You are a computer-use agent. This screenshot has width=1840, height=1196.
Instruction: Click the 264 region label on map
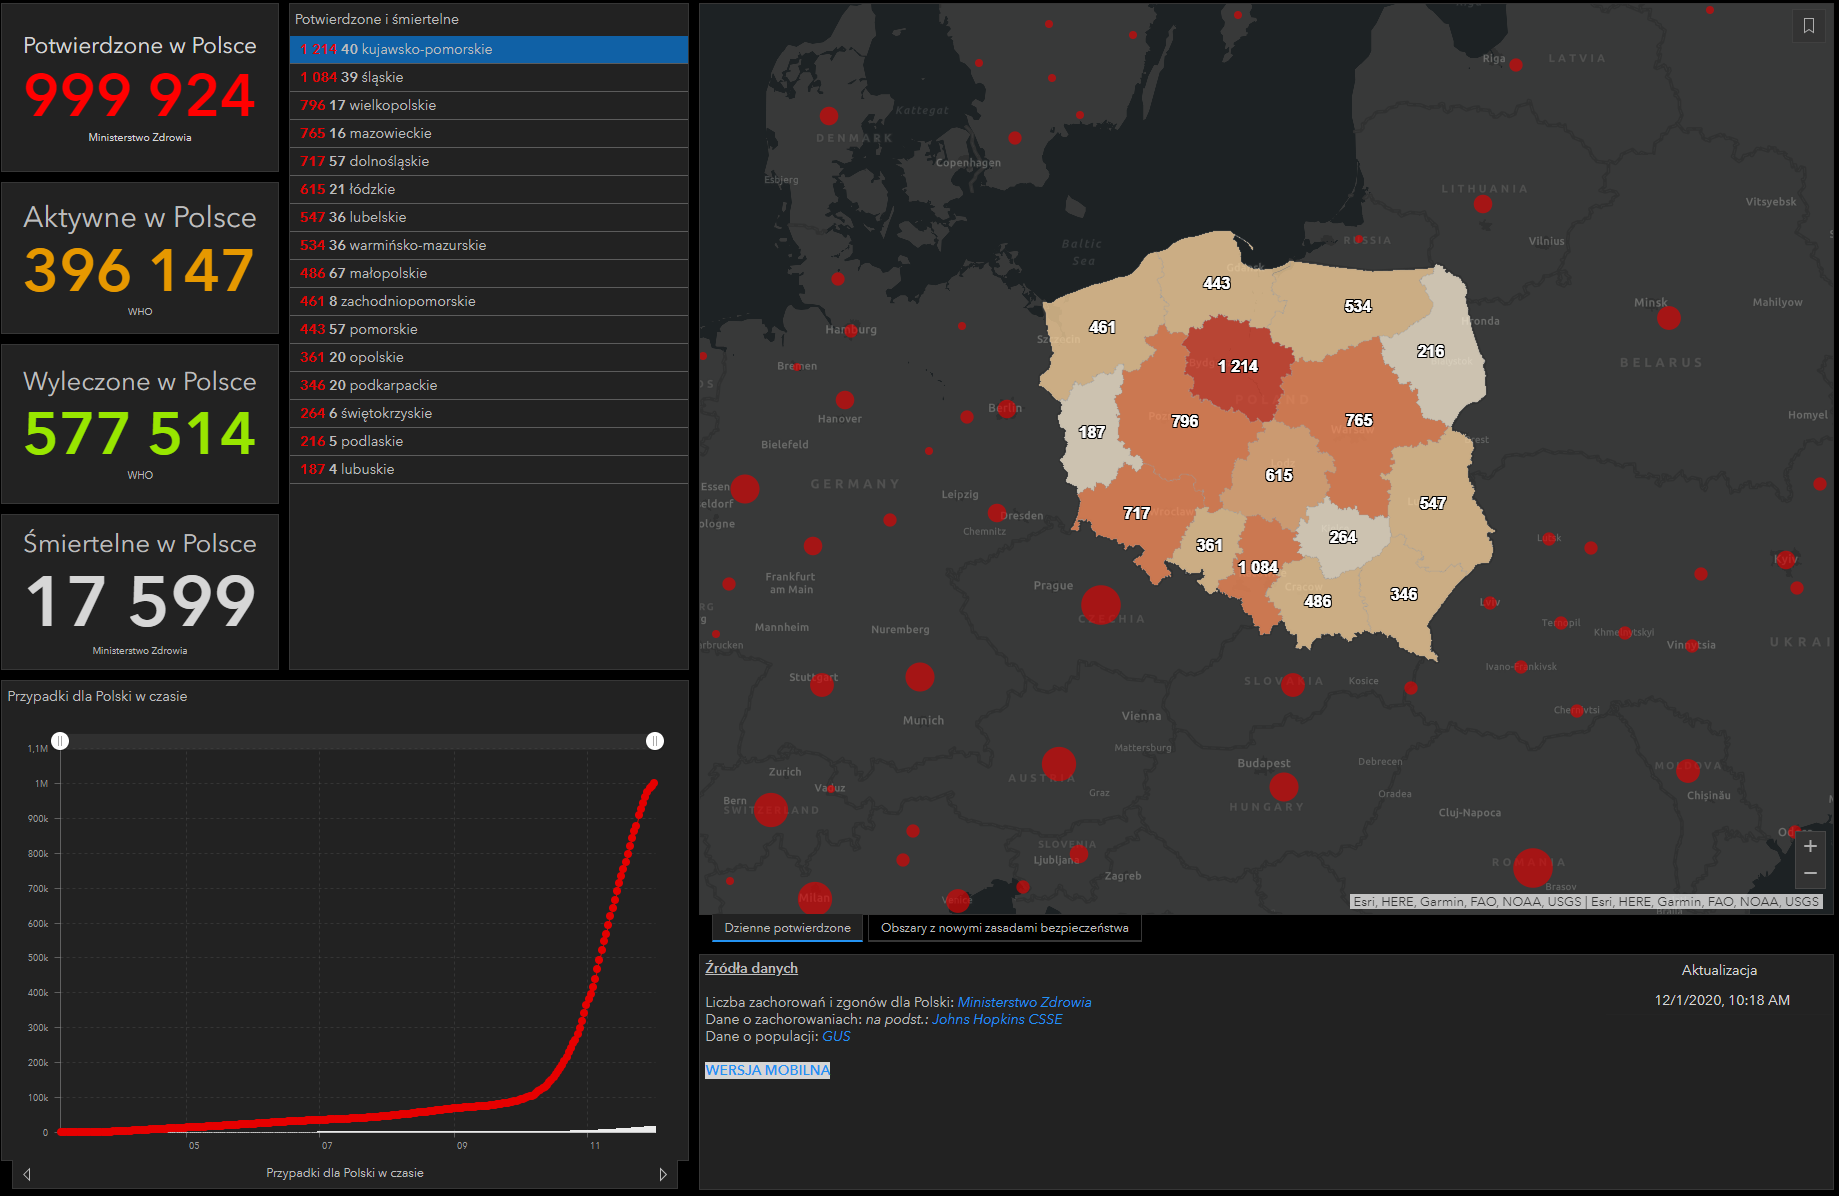pyautogui.click(x=1343, y=537)
